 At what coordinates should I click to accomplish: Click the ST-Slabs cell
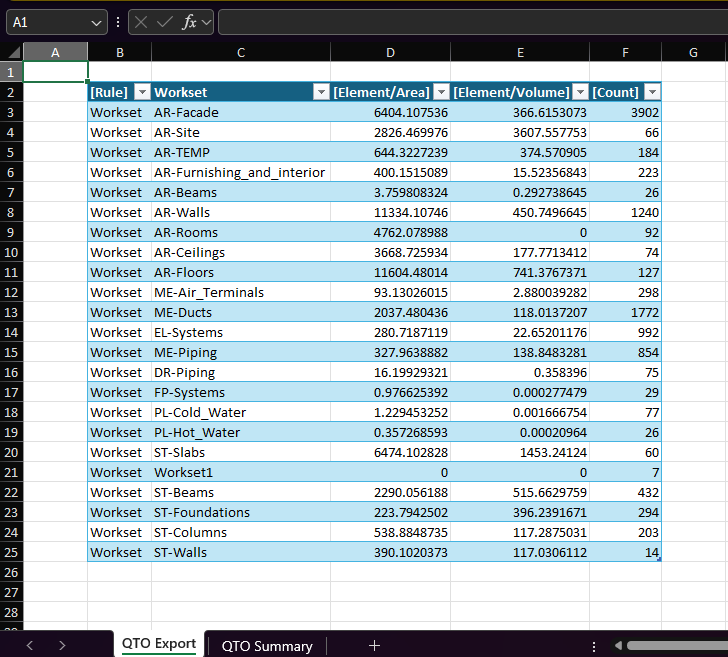(x=241, y=452)
